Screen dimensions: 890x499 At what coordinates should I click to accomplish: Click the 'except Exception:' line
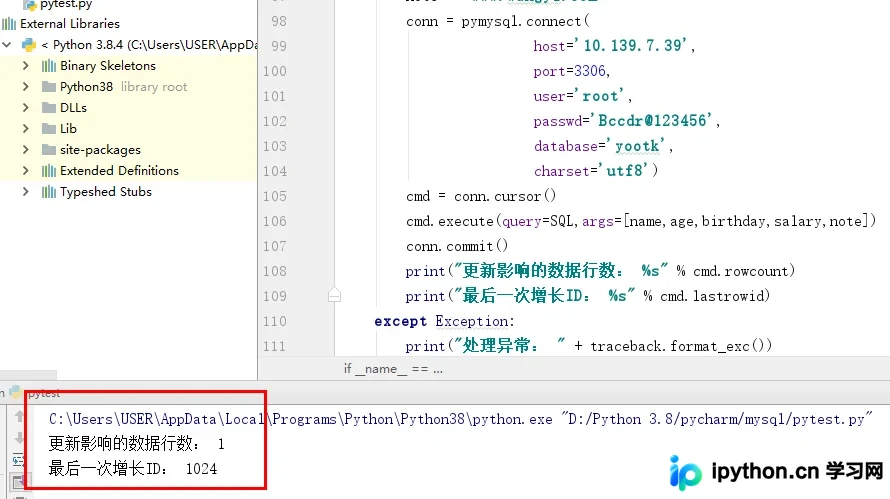click(444, 321)
